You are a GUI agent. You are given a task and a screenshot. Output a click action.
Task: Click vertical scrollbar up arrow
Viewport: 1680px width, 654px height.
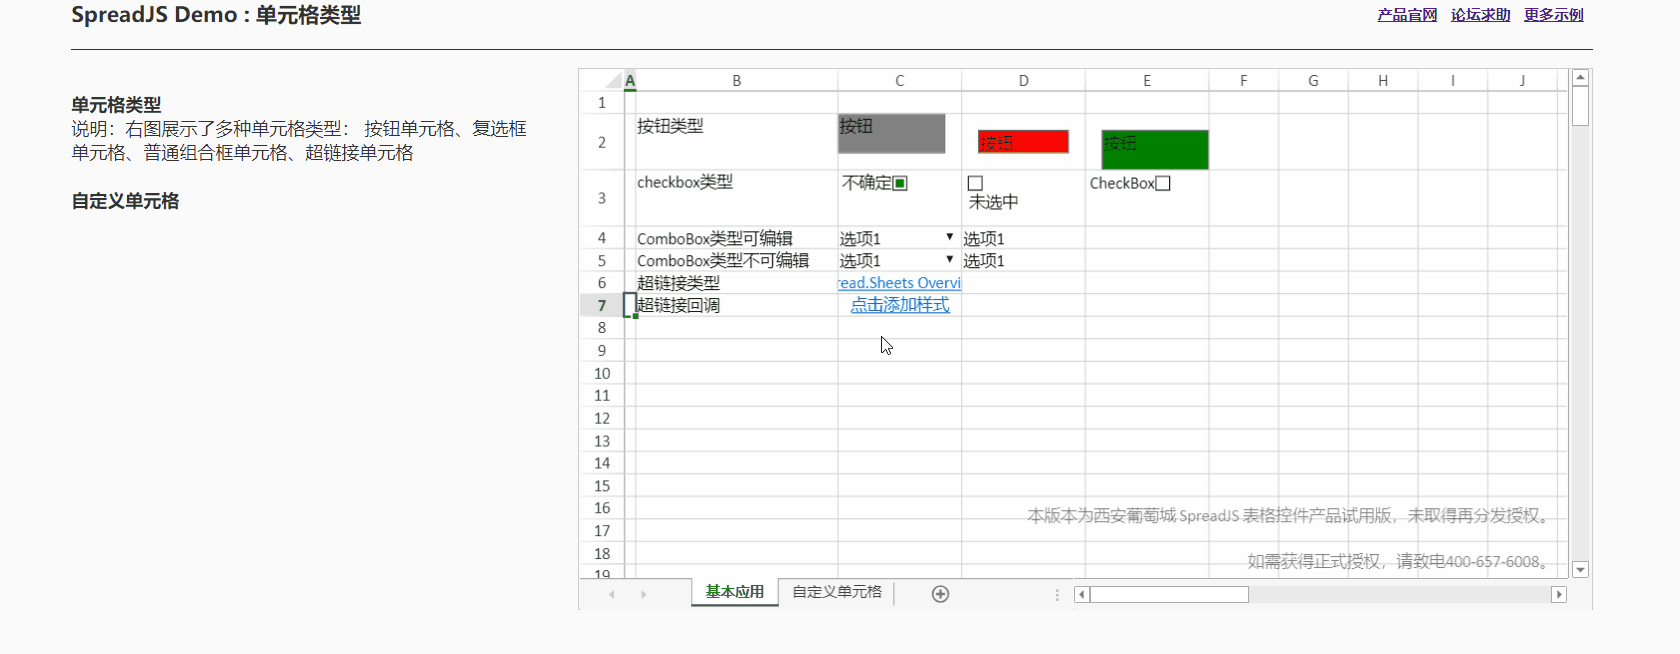[1580, 77]
